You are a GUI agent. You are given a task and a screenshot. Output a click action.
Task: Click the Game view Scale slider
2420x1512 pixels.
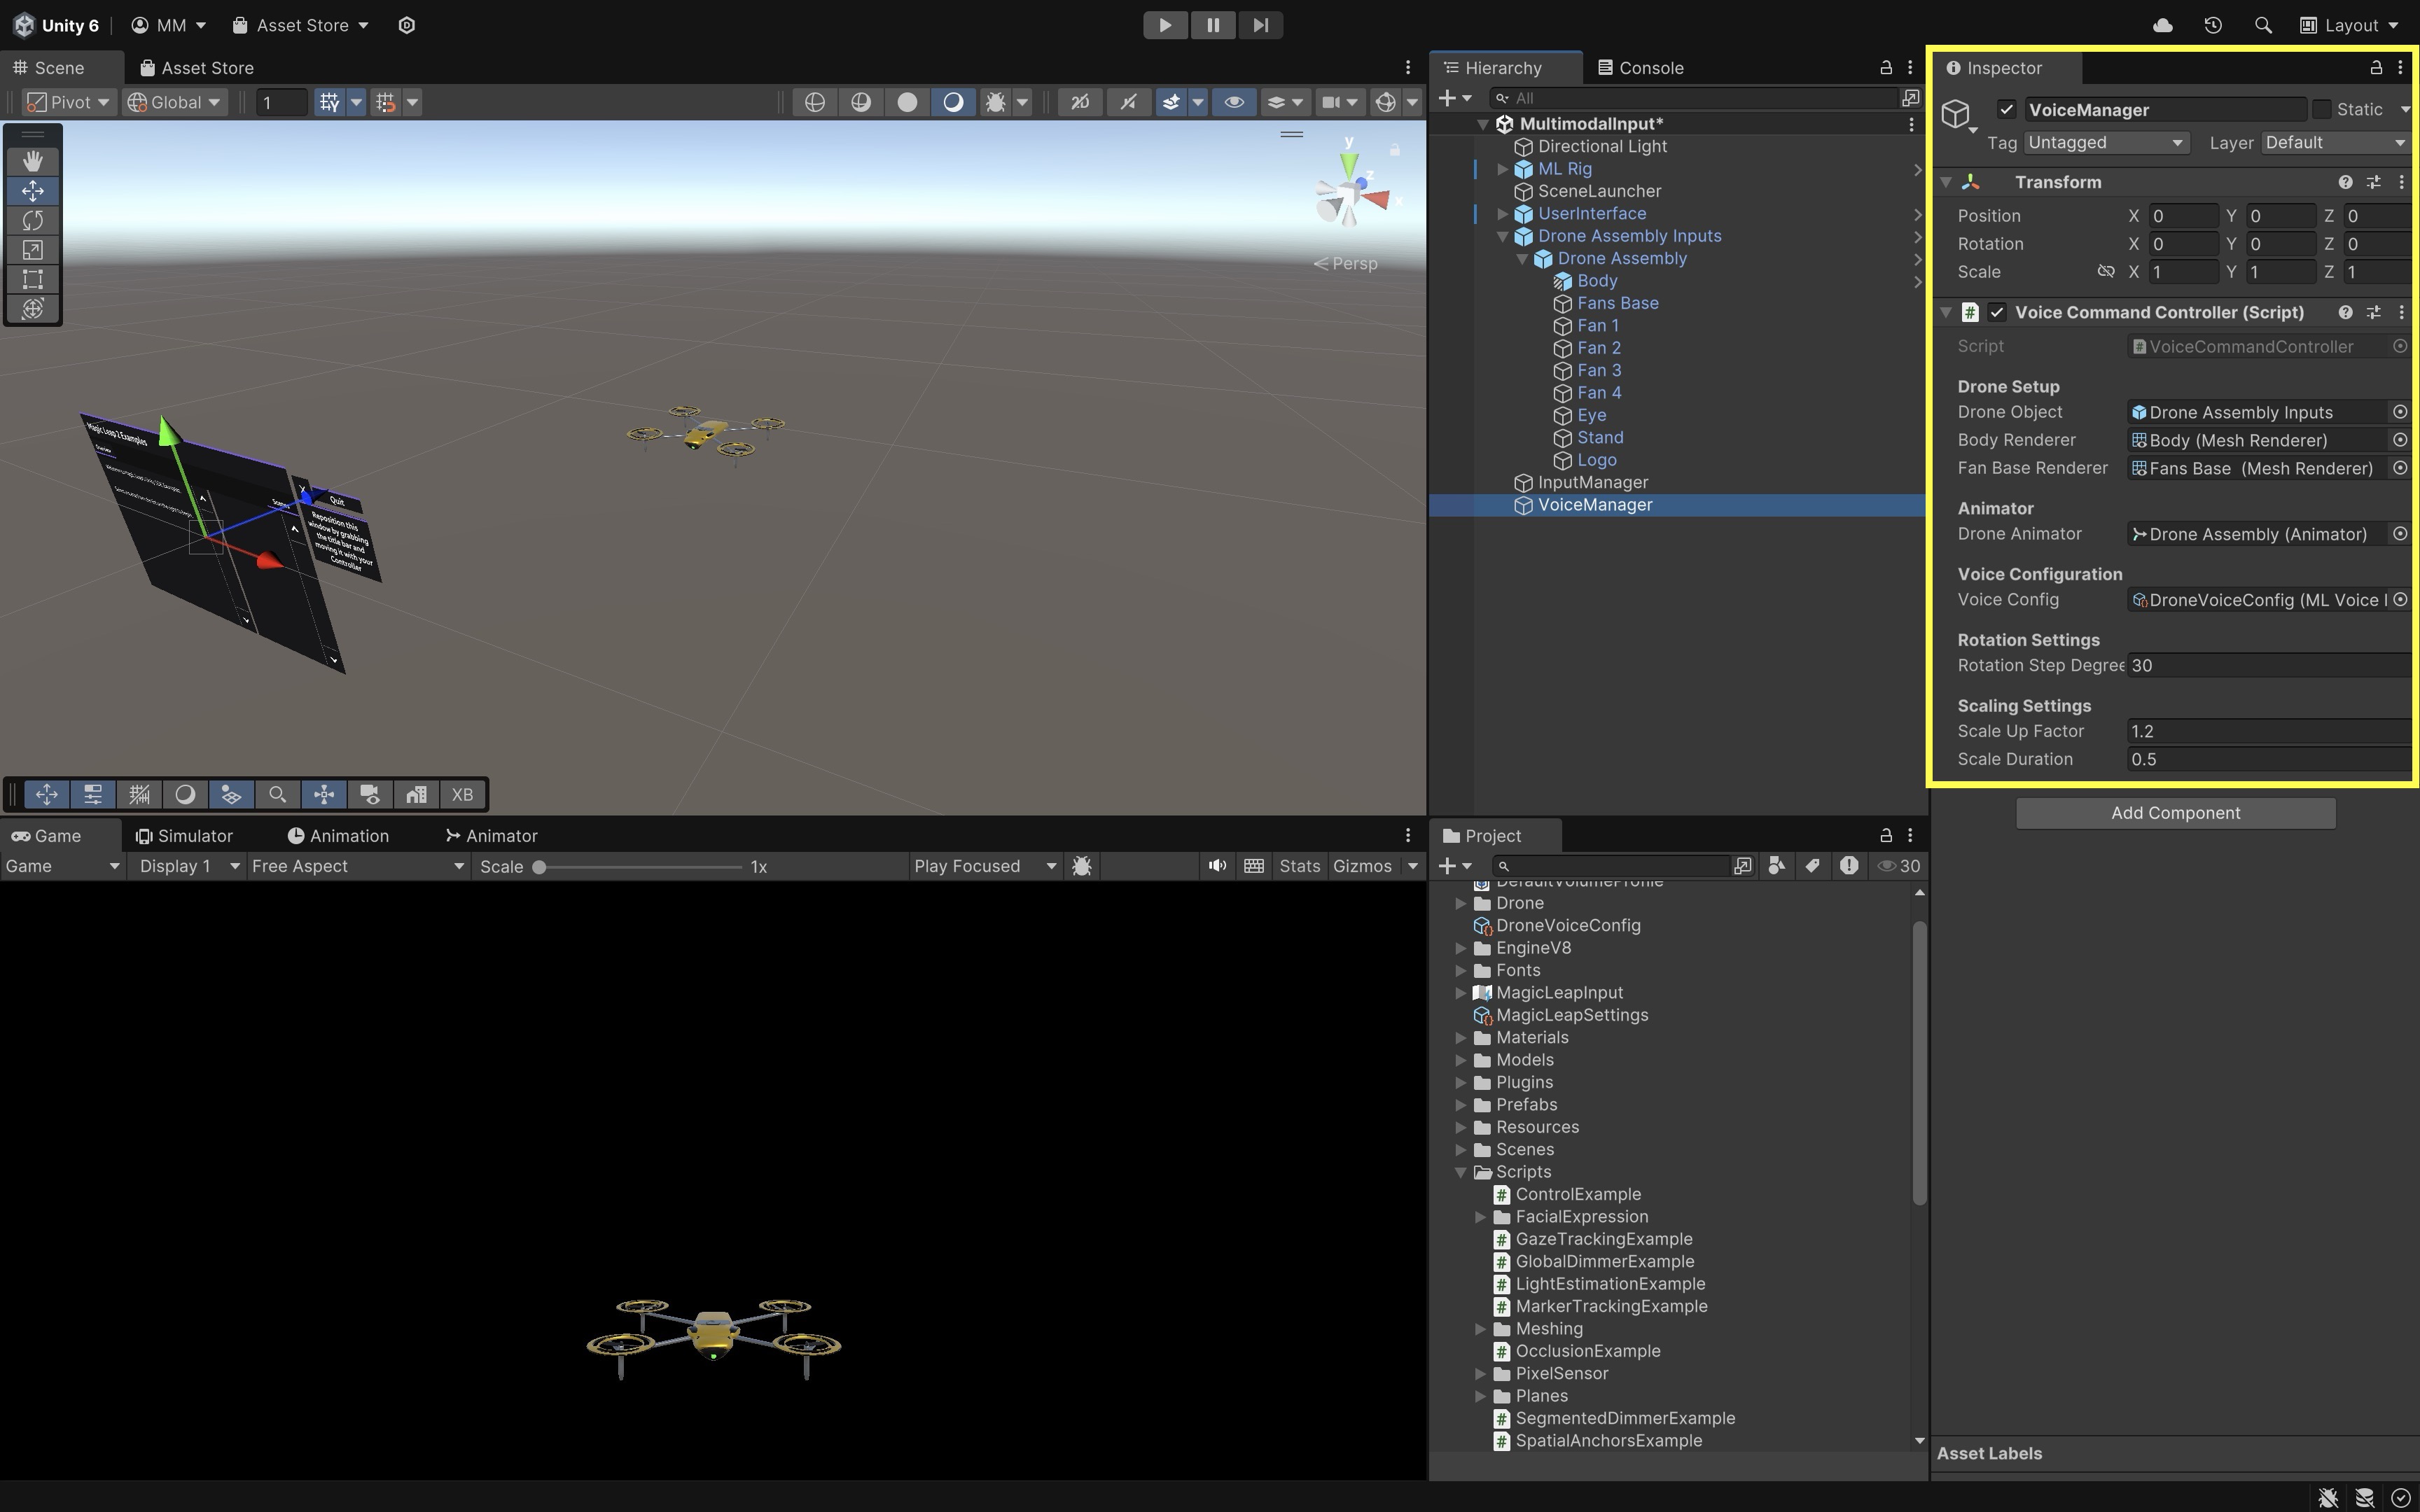coord(640,867)
